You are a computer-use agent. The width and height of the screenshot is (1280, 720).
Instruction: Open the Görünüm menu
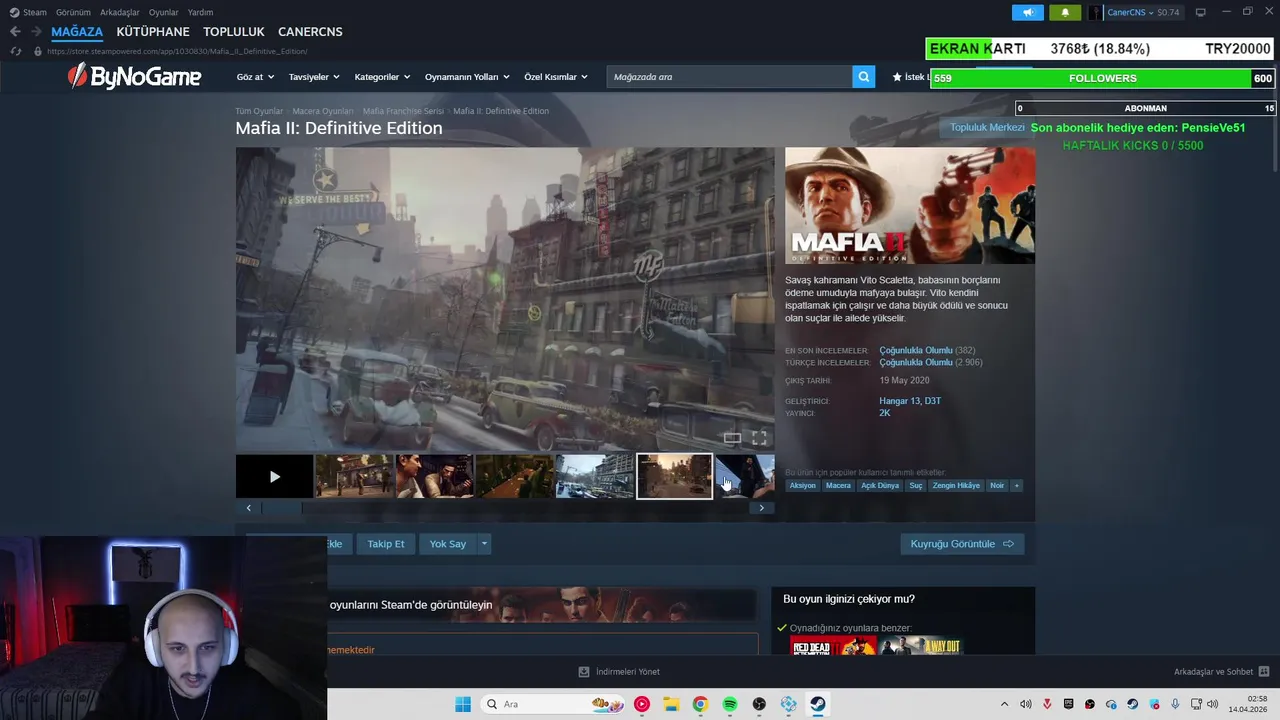click(73, 12)
